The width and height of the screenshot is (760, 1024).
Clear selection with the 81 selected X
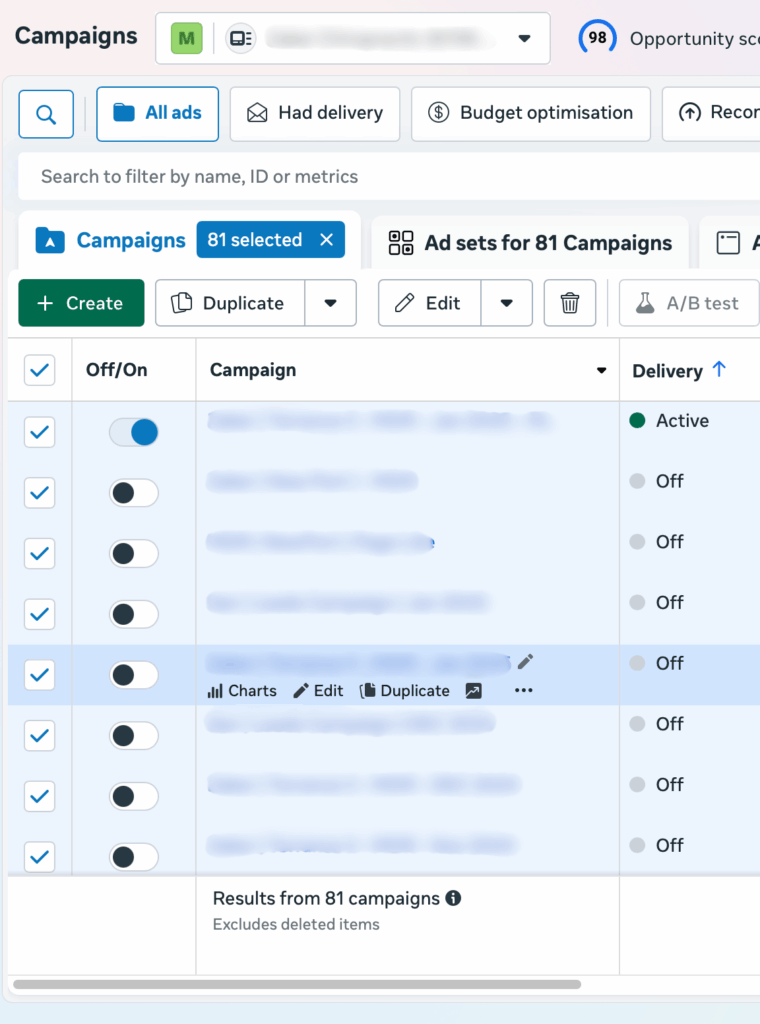pos(326,240)
